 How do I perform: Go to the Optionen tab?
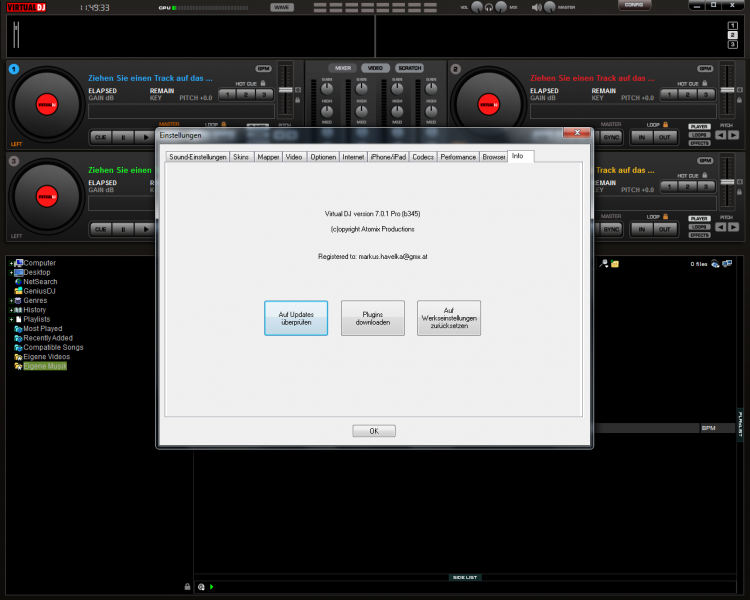pyautogui.click(x=323, y=157)
